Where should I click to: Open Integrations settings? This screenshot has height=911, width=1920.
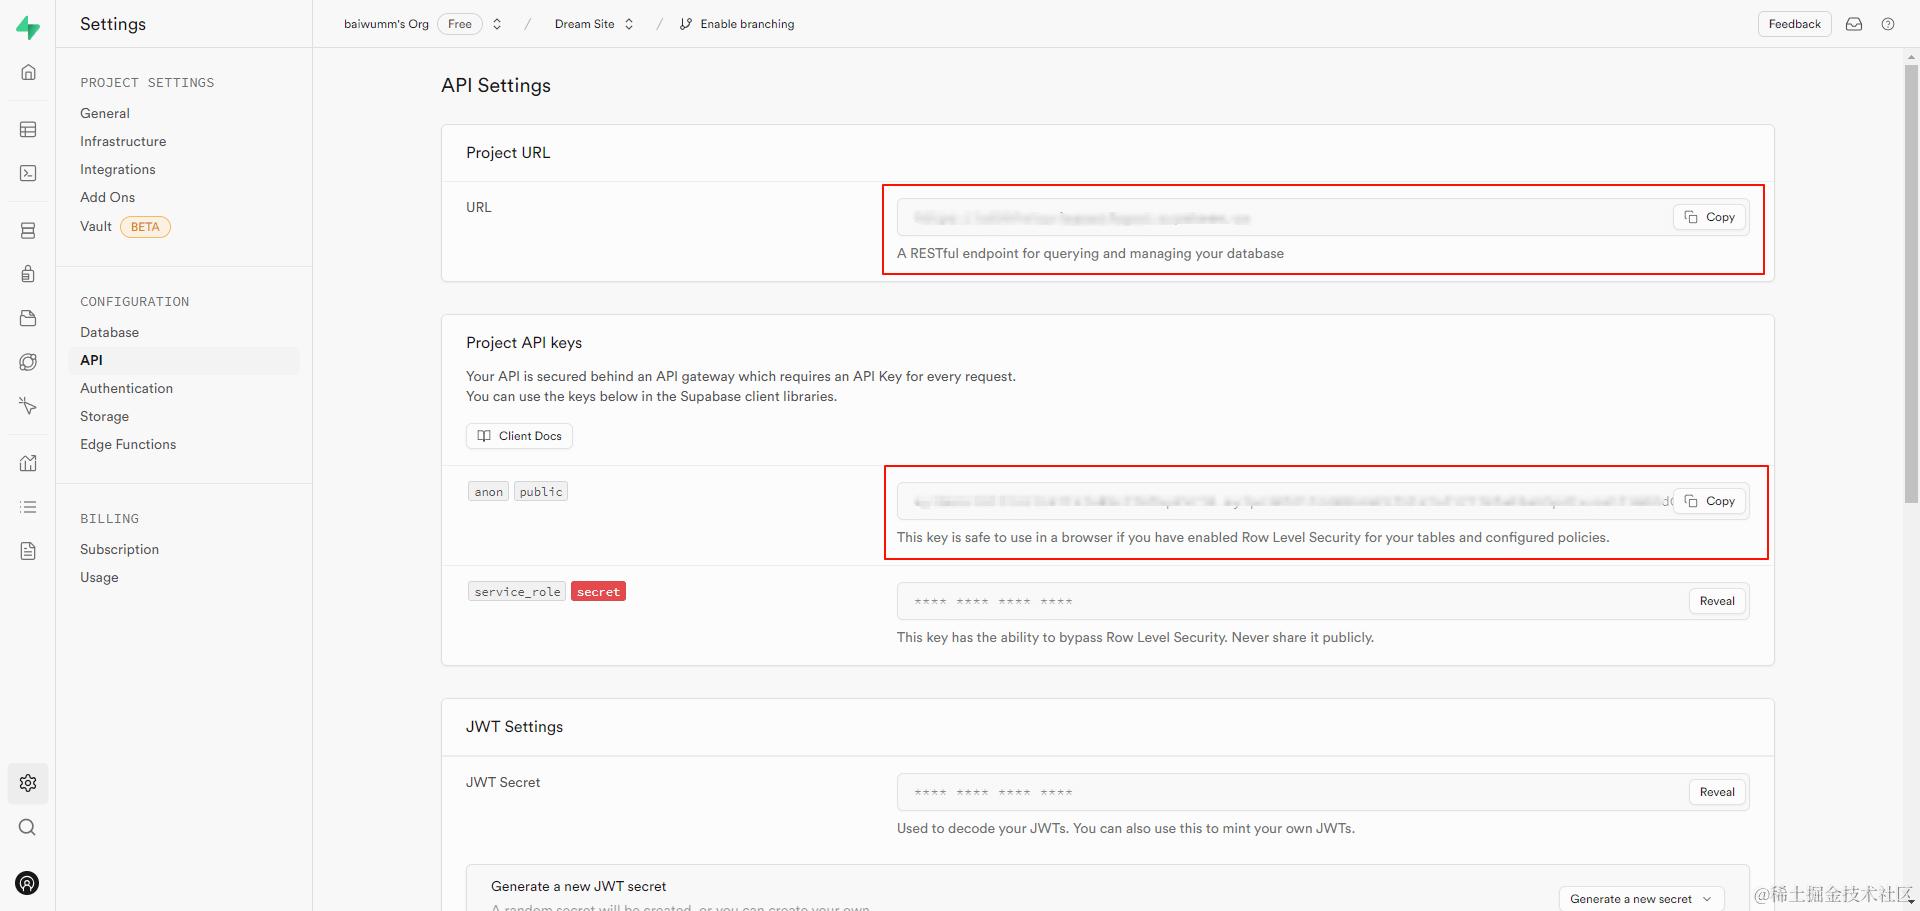[118, 169]
